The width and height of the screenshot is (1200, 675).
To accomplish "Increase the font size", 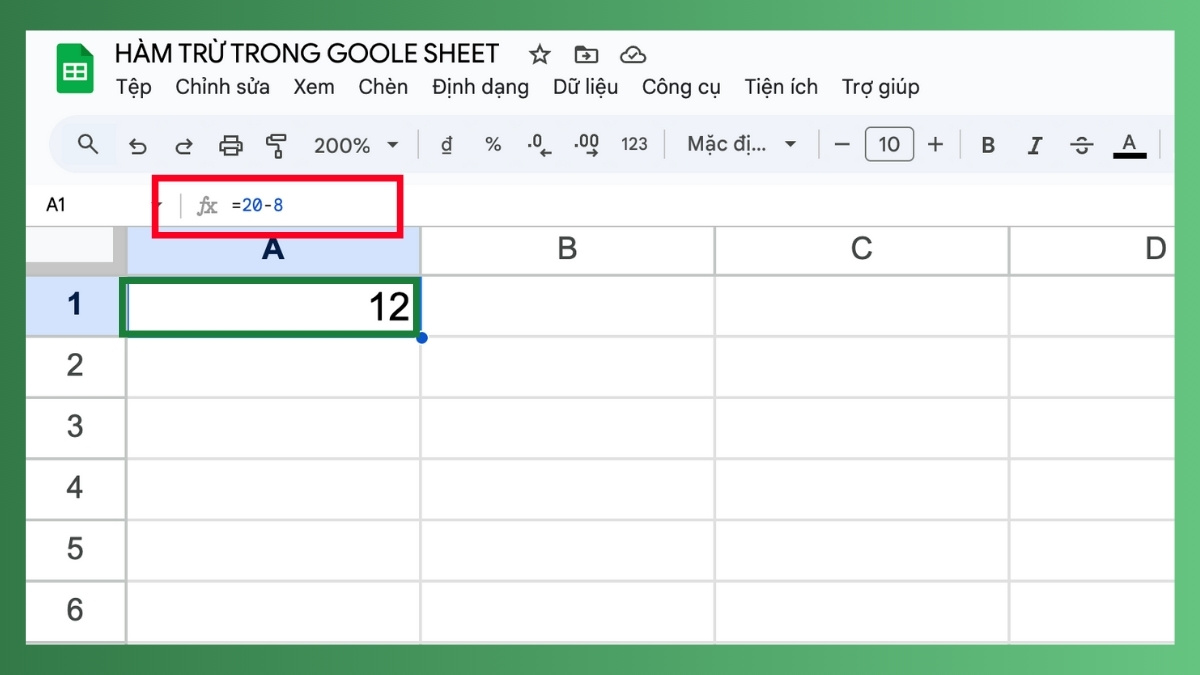I will coord(935,145).
